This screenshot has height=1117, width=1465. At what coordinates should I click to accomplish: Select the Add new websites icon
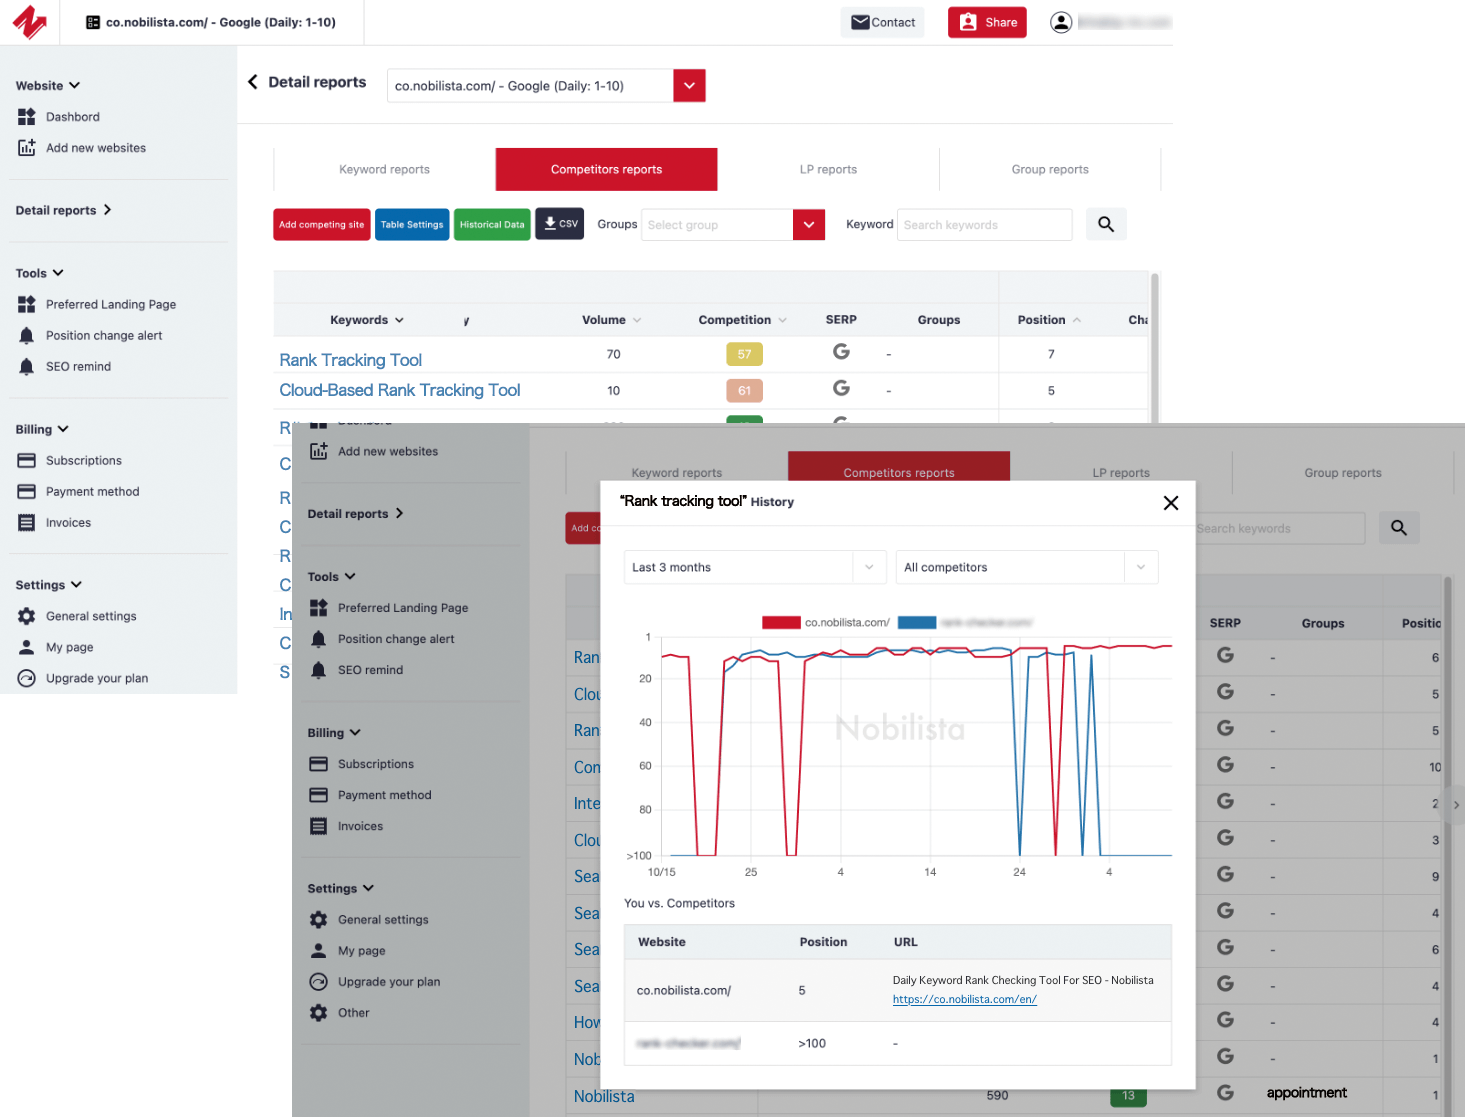point(26,147)
